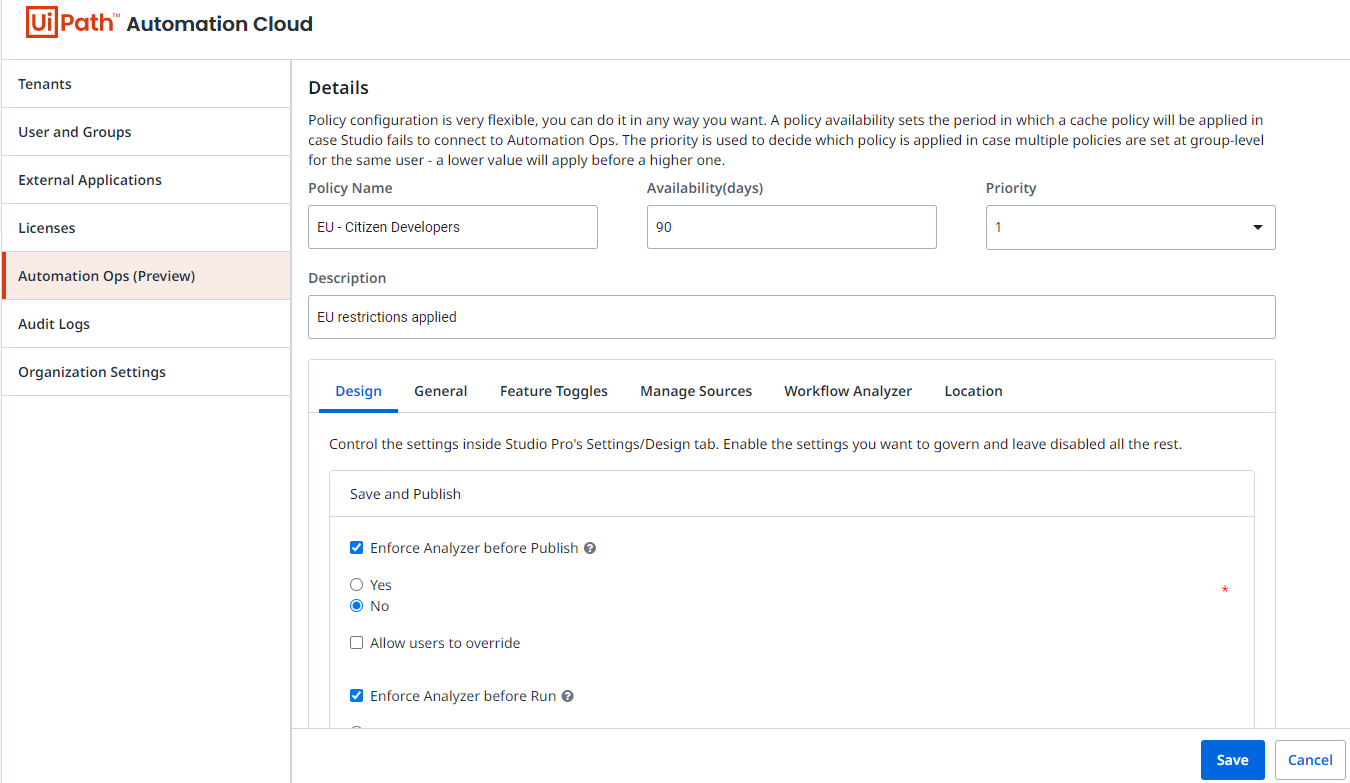Select No radio under Analyzer before Publish
Image resolution: width=1350 pixels, height=783 pixels.
356,606
